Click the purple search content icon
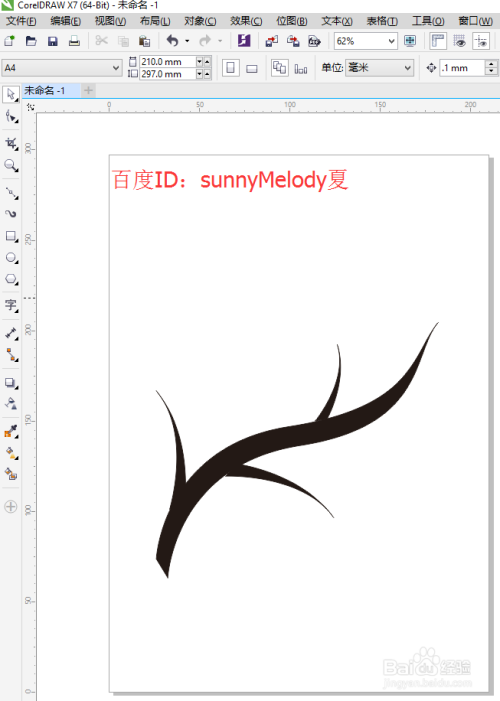Image resolution: width=500 pixels, height=701 pixels. click(244, 41)
